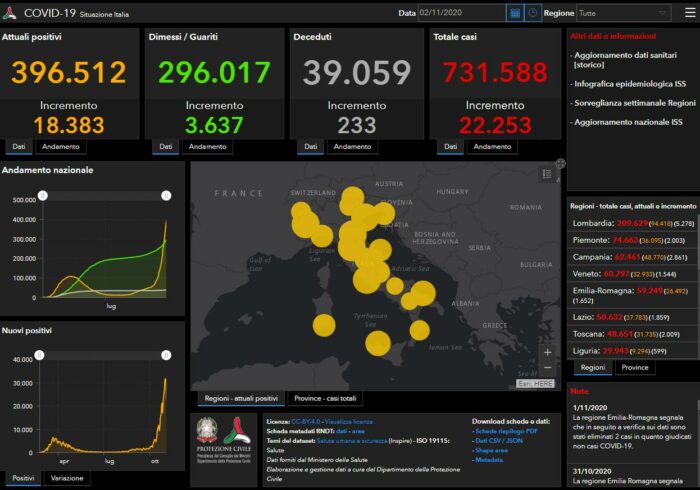Viewport: 700px width, 490px height.
Task: Click the Sicily yellow bubble on map
Action: point(377,343)
